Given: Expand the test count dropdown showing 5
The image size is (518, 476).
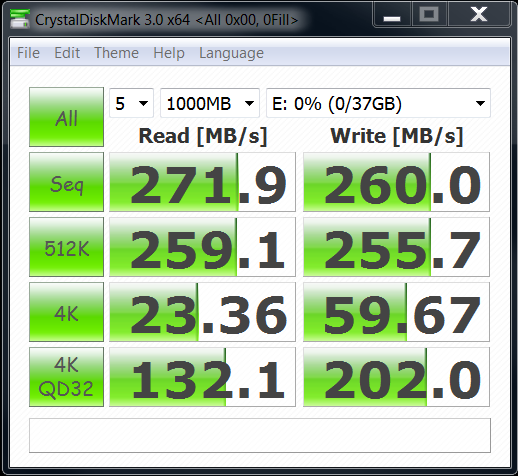Looking at the screenshot, I should point(131,103).
